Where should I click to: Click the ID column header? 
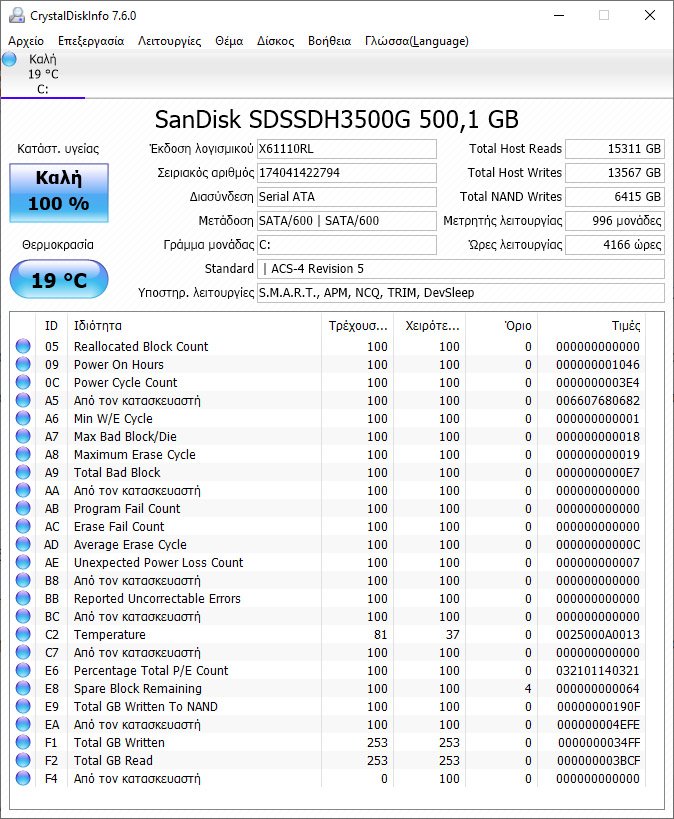click(51, 326)
